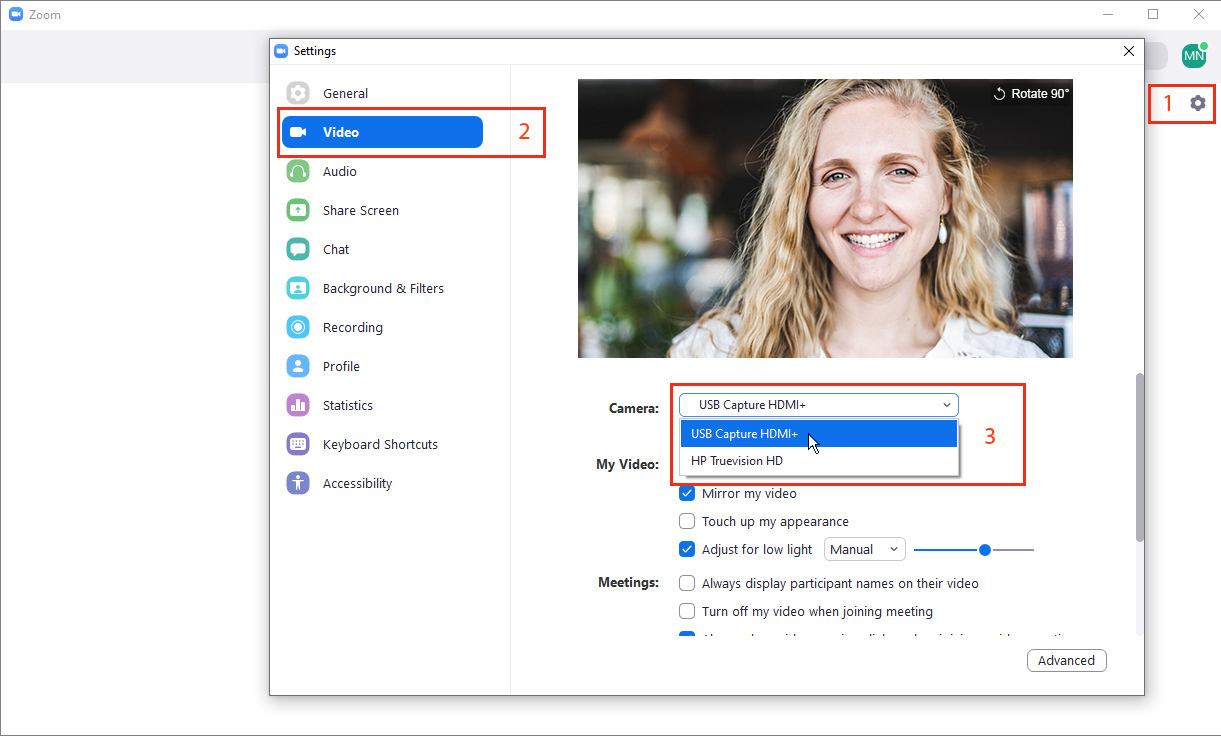The image size is (1221, 736).
Task: Click the Advanced button
Action: [x=1066, y=660]
